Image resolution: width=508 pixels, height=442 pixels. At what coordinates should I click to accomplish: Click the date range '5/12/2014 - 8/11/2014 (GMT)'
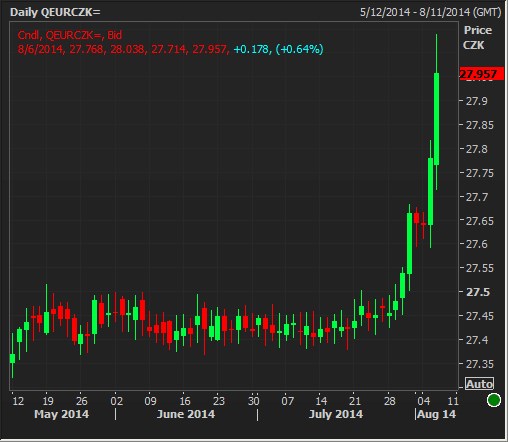(x=430, y=12)
